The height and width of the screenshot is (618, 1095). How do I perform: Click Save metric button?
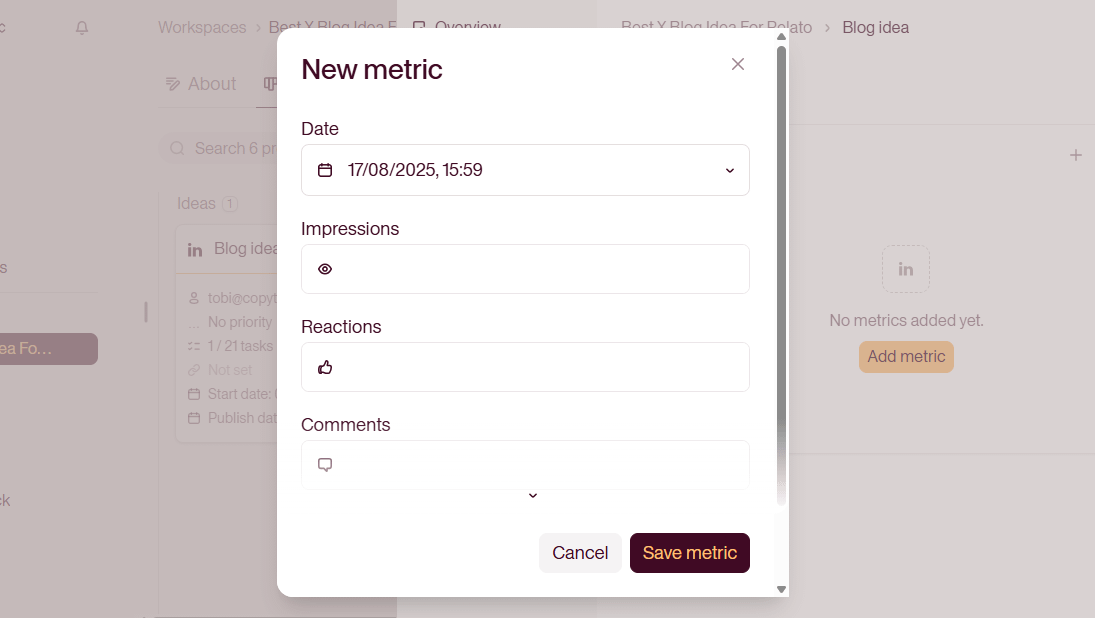point(689,553)
